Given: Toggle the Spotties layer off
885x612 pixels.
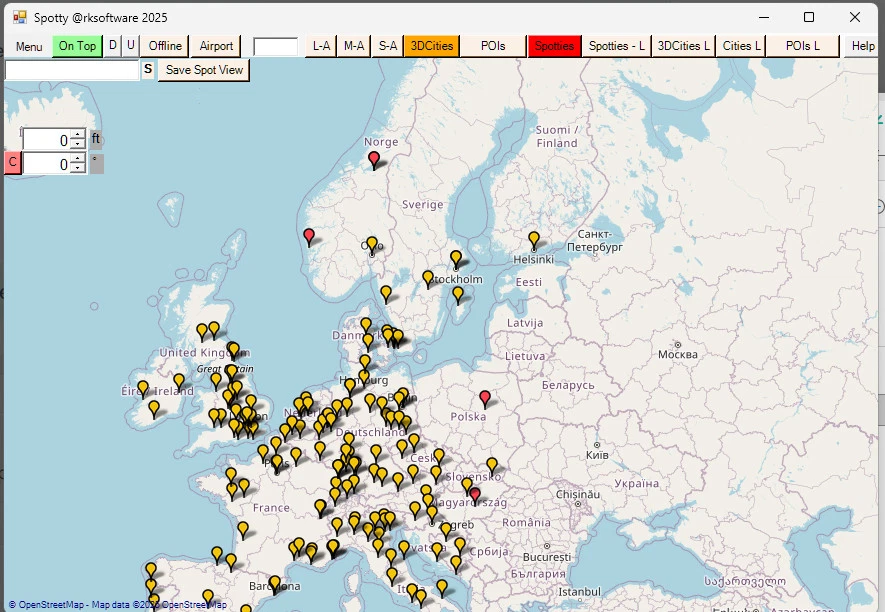Looking at the screenshot, I should [554, 45].
